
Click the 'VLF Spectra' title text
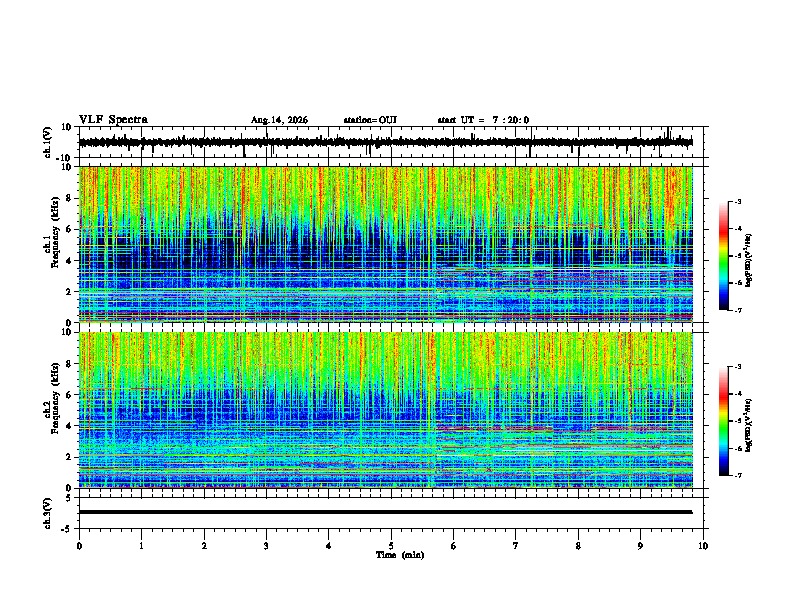click(x=113, y=120)
